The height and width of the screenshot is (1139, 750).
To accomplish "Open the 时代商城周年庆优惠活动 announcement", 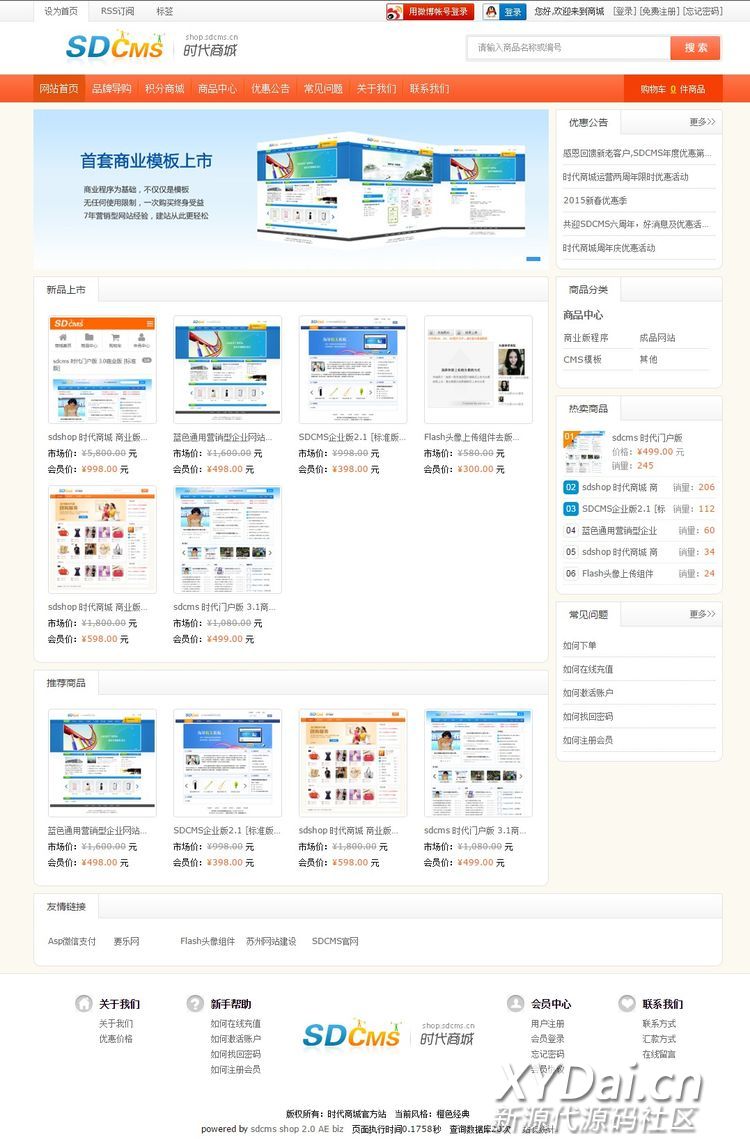I will tap(609, 248).
